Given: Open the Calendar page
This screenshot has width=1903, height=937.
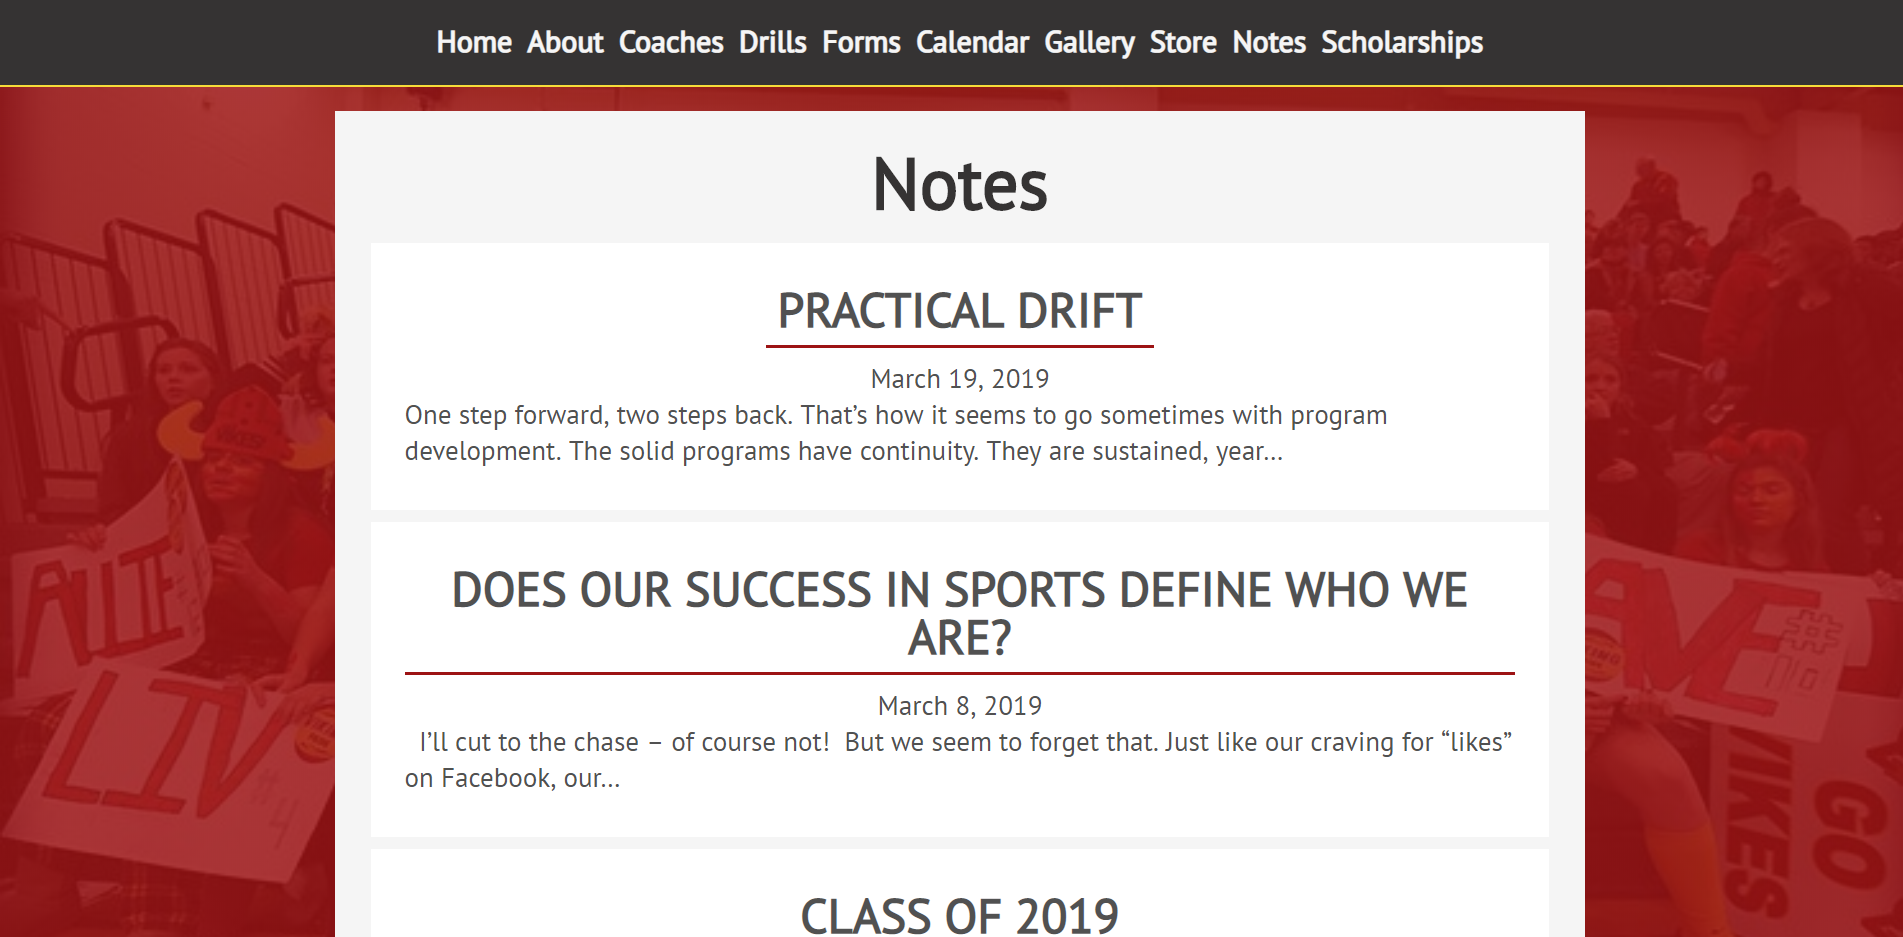Looking at the screenshot, I should (x=972, y=43).
